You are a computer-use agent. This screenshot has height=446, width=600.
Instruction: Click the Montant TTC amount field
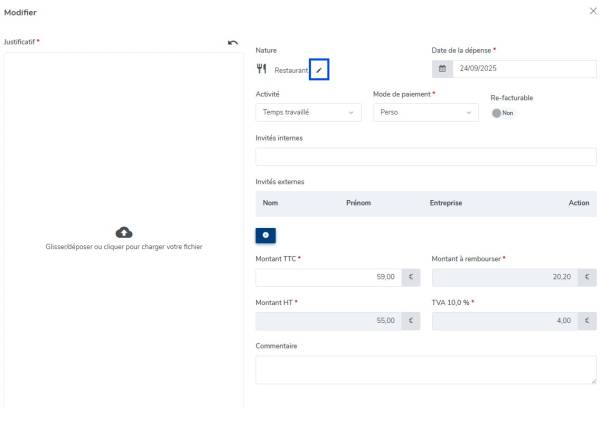point(328,278)
